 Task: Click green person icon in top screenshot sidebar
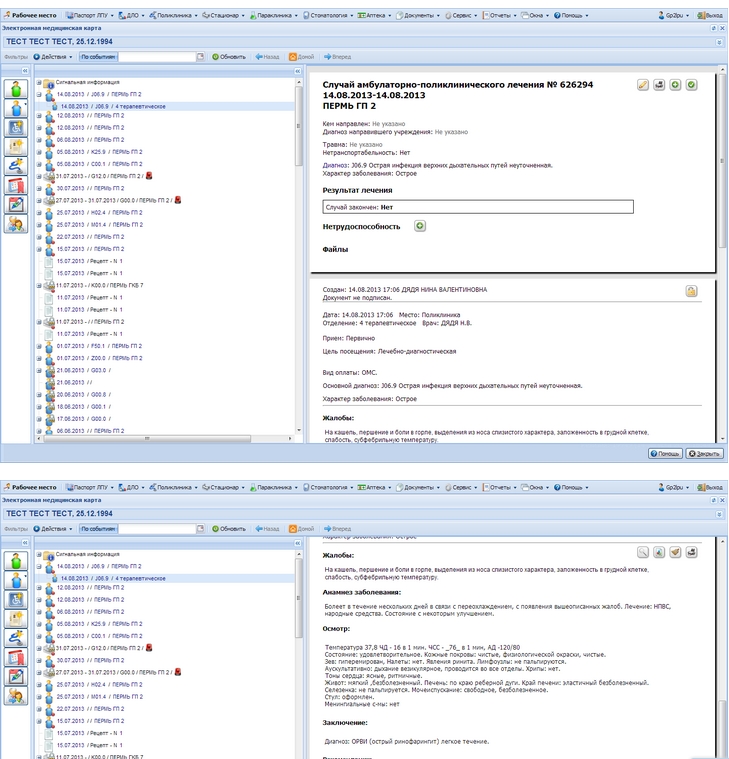click(16, 89)
